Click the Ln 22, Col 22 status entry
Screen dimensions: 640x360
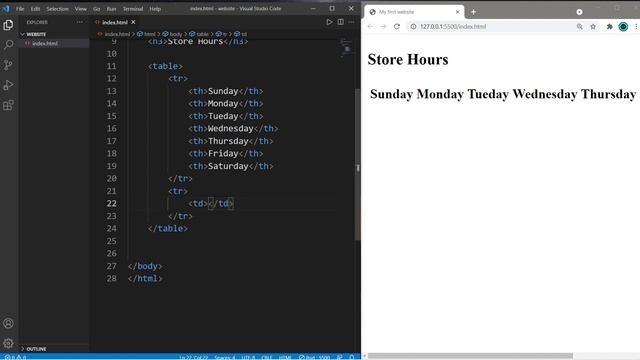(x=193, y=358)
